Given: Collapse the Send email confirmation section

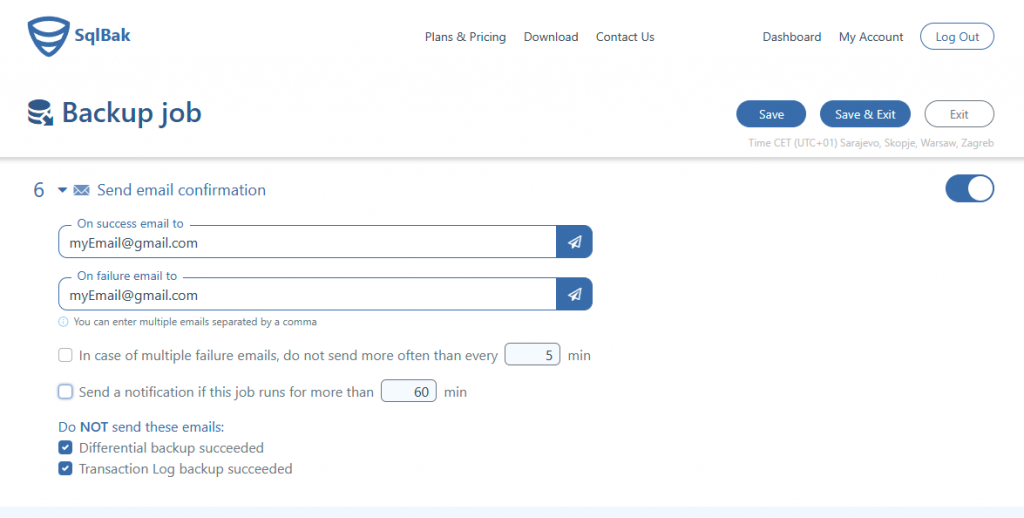Looking at the screenshot, I should pyautogui.click(x=63, y=190).
